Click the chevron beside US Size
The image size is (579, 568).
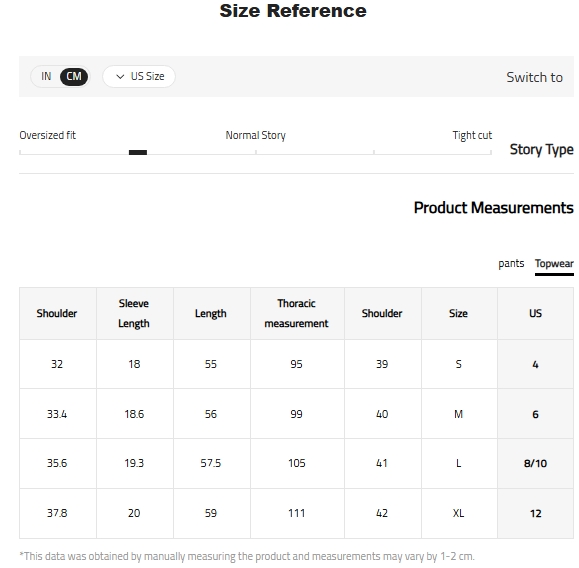pyautogui.click(x=120, y=77)
